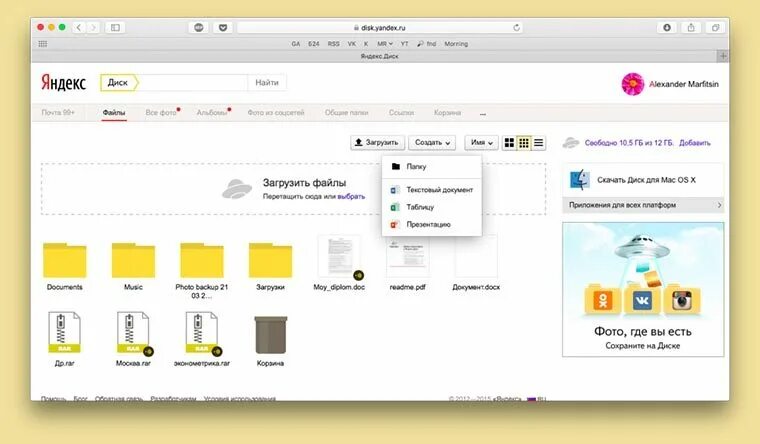Open the Корзина trash bin icon
760x444 pixels.
pyautogui.click(x=270, y=340)
